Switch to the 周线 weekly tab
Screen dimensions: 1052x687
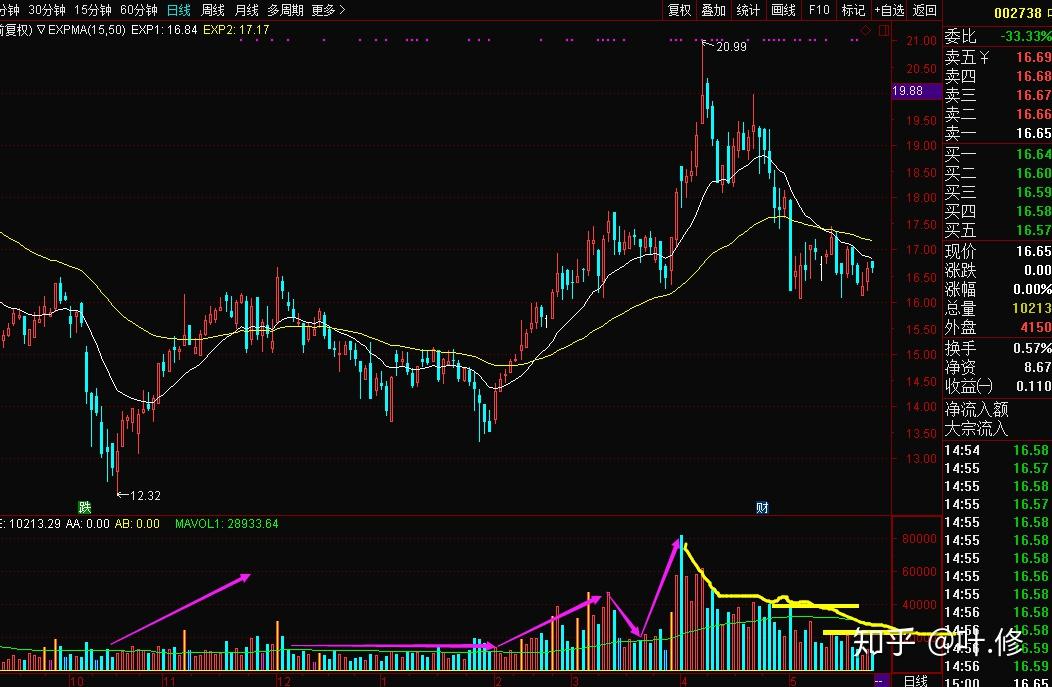coord(213,10)
